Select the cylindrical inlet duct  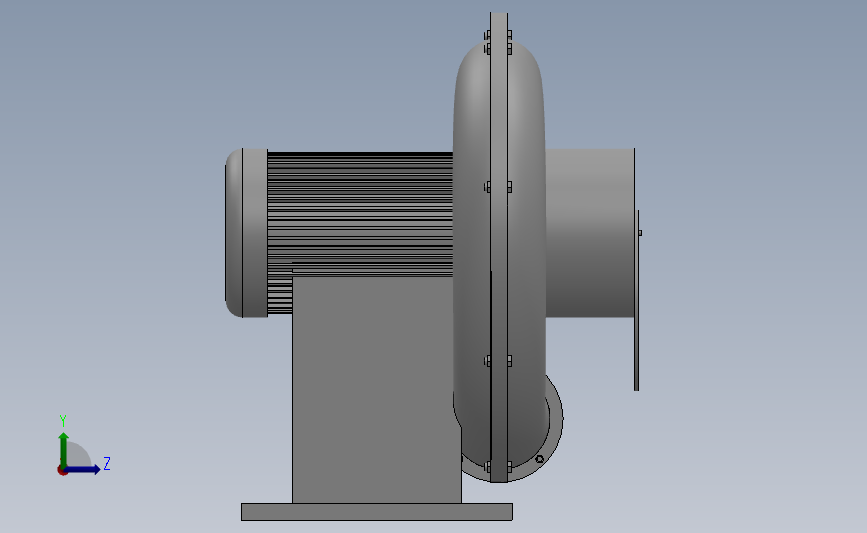pos(589,233)
